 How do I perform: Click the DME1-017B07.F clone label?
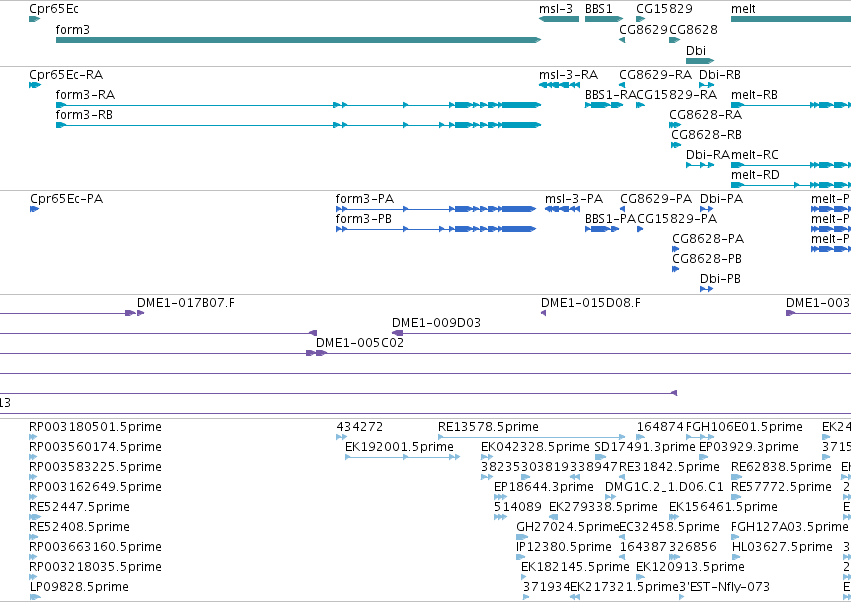pyautogui.click(x=186, y=302)
